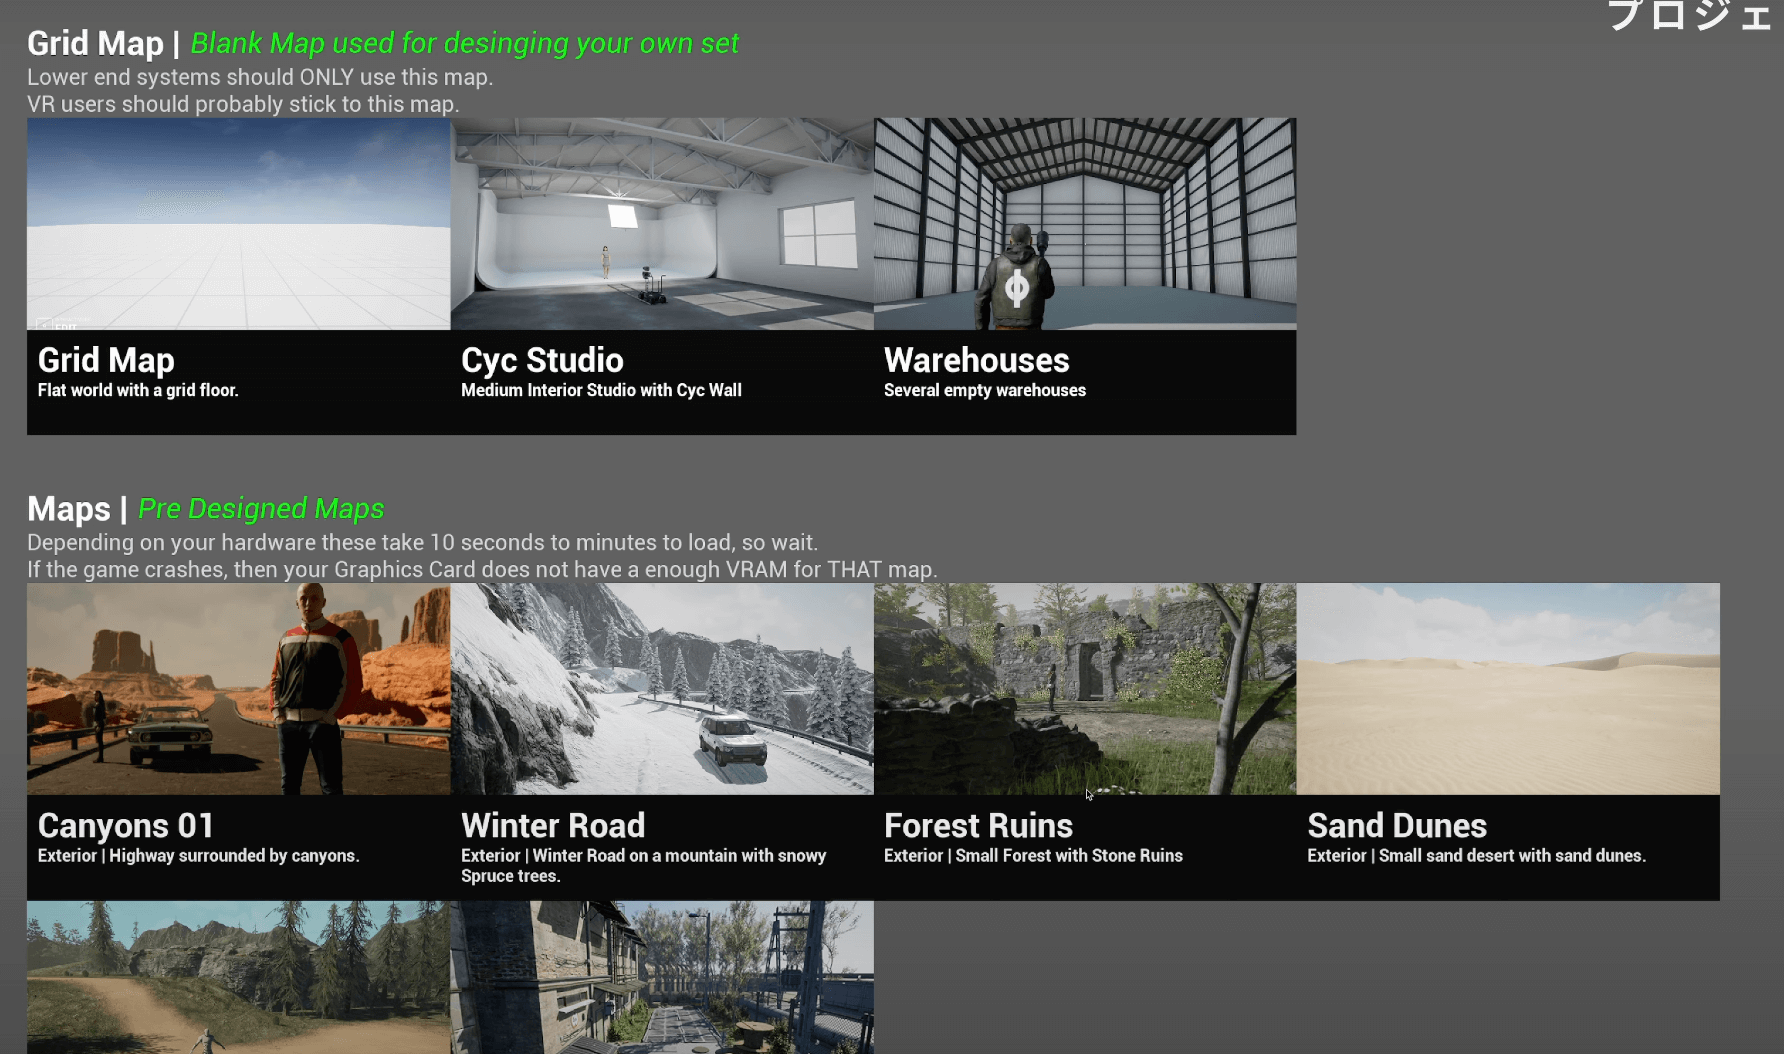Click the Sand Dunes title label
The width and height of the screenshot is (1784, 1054).
(1397, 826)
